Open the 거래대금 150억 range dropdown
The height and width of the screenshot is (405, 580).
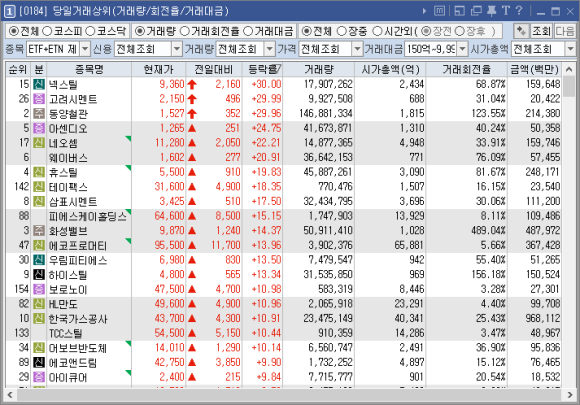point(462,49)
